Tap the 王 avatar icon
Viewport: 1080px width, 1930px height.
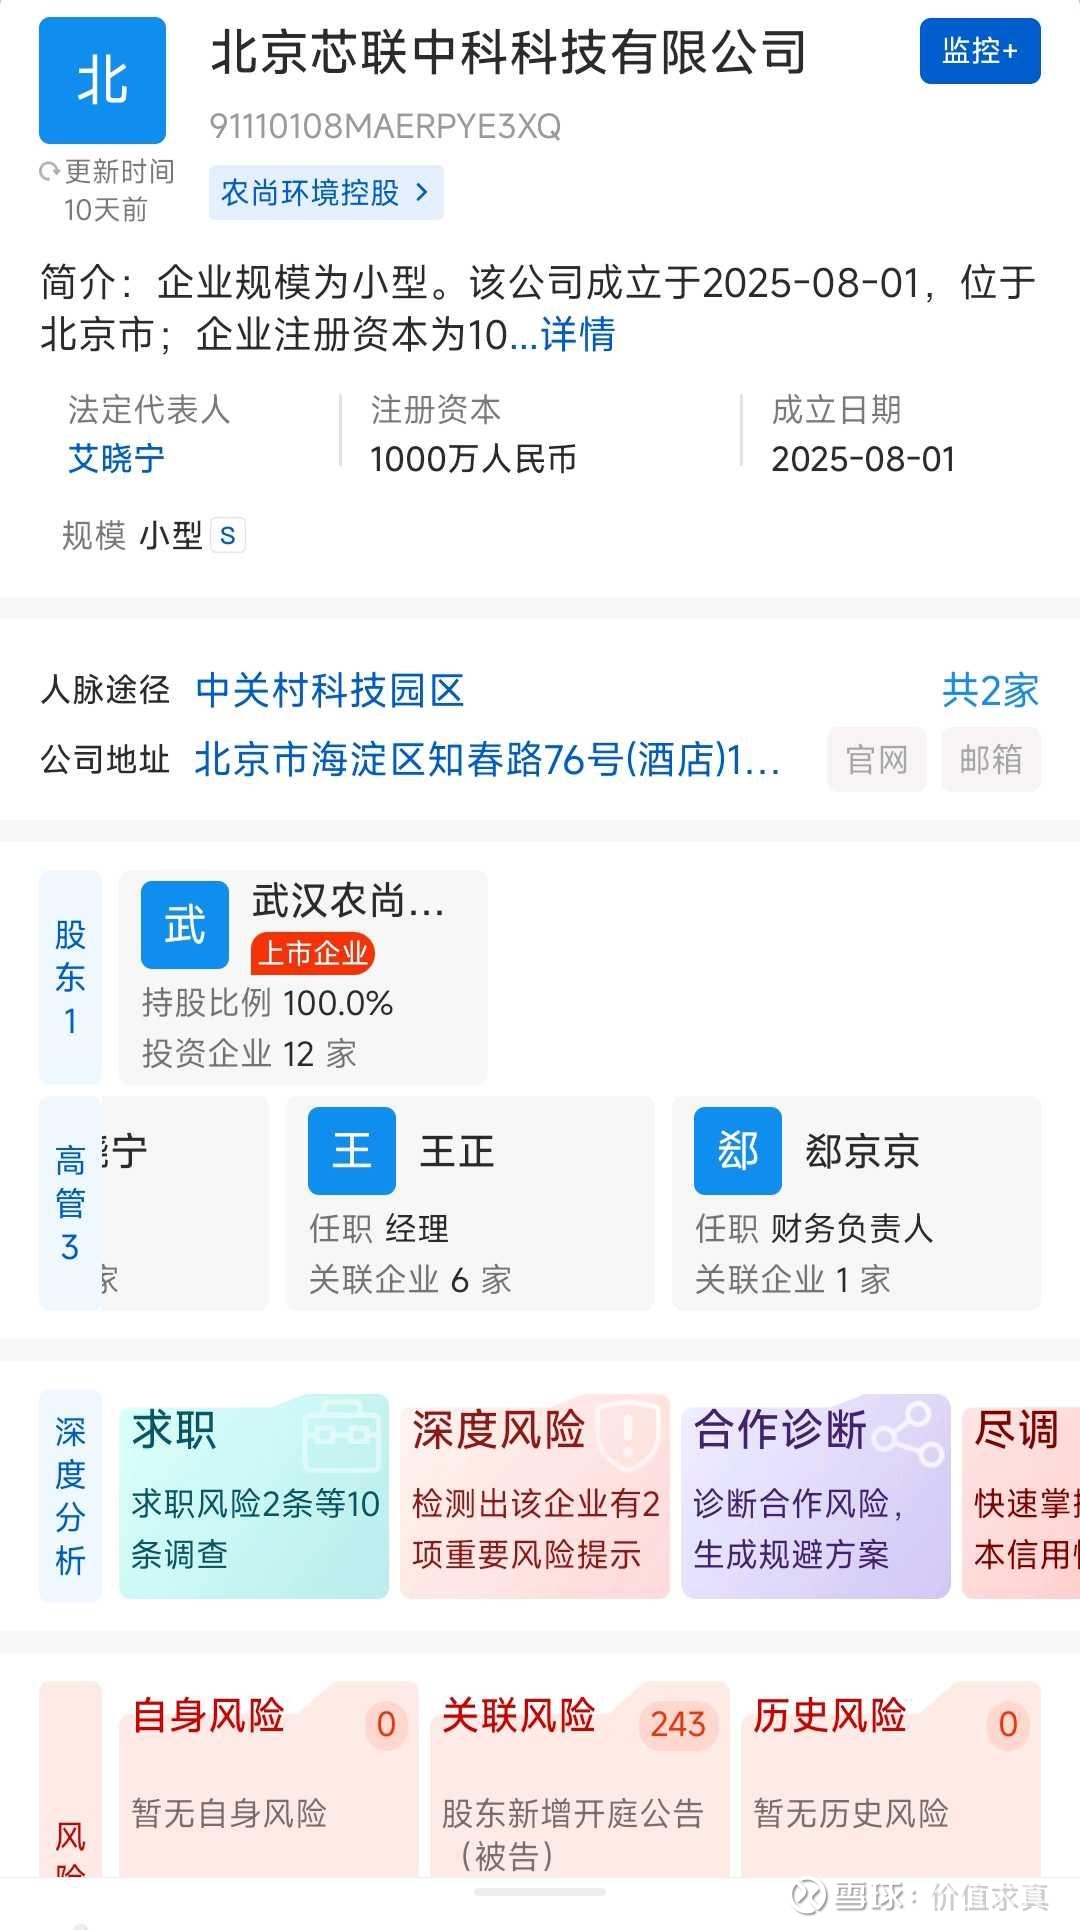(x=352, y=1151)
